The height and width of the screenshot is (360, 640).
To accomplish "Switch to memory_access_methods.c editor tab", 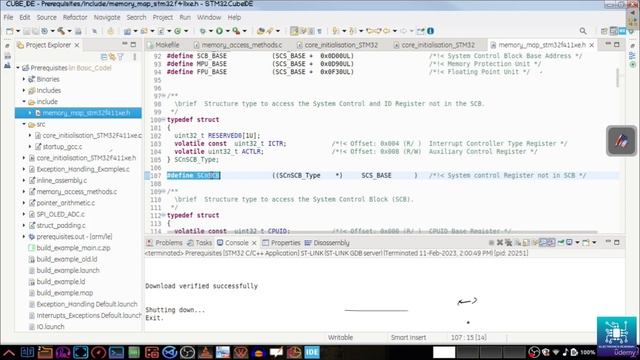I will tap(242, 45).
